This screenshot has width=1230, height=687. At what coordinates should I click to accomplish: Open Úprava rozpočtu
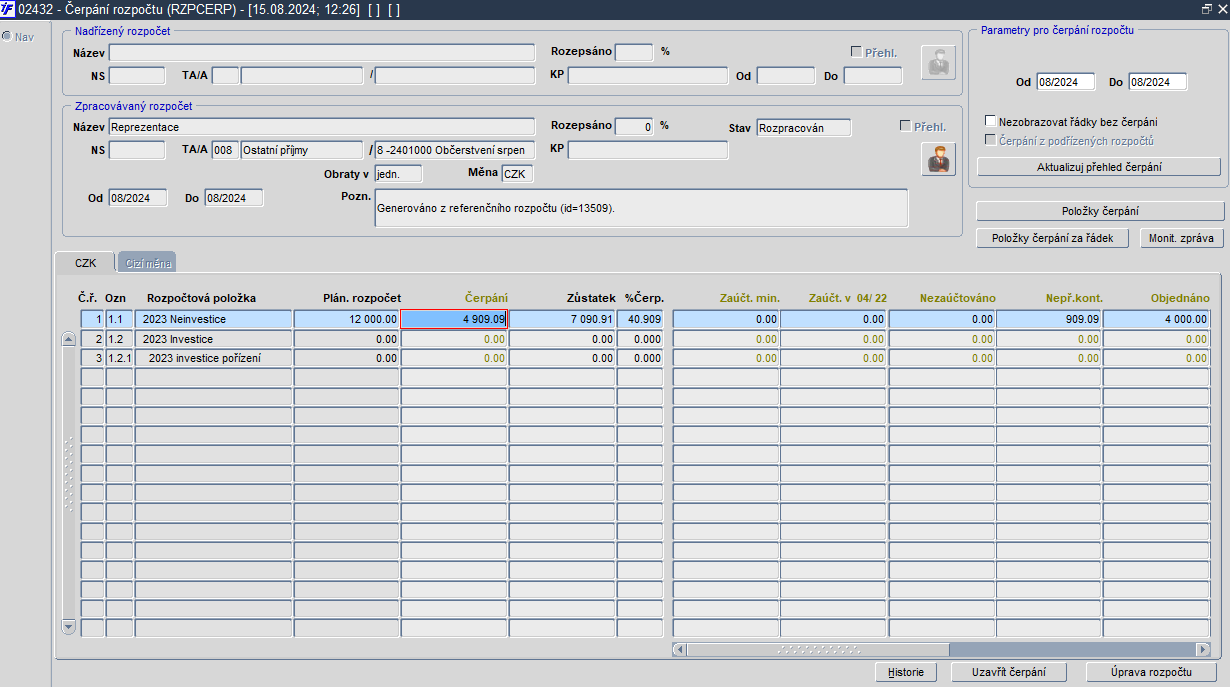1151,672
